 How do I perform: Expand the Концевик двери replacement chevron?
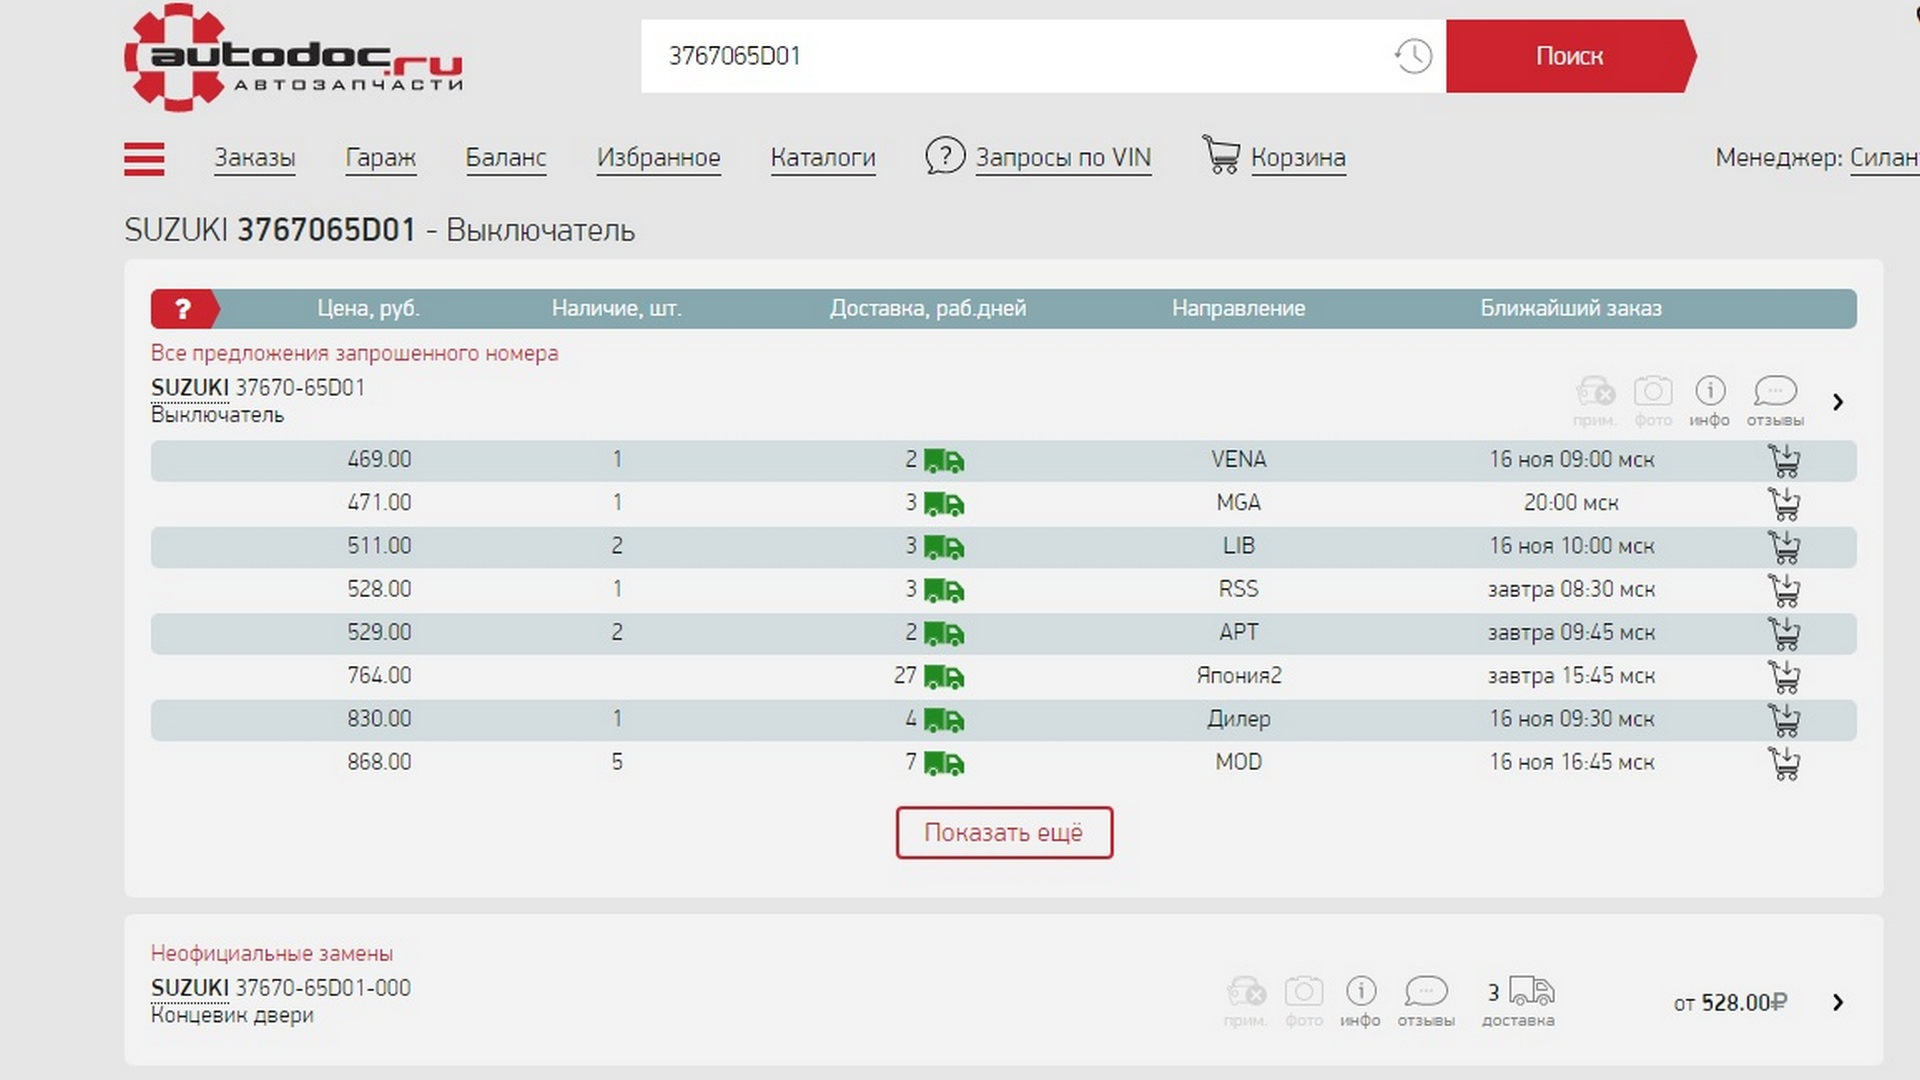click(1838, 1002)
